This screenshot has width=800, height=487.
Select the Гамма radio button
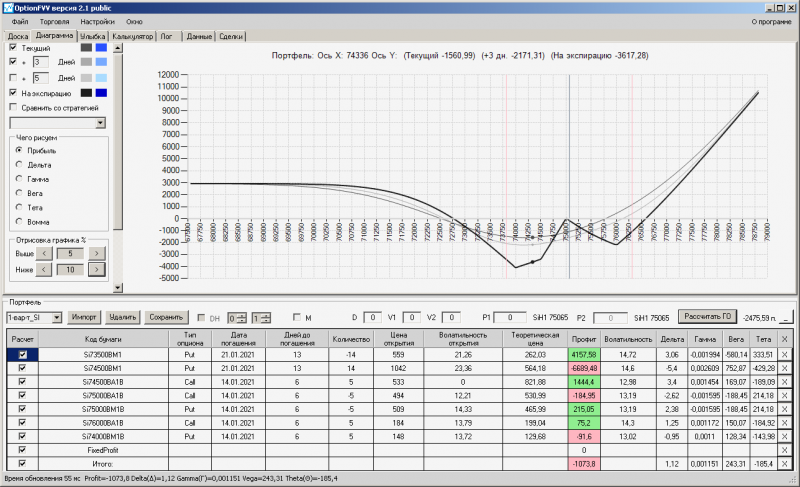(19, 178)
